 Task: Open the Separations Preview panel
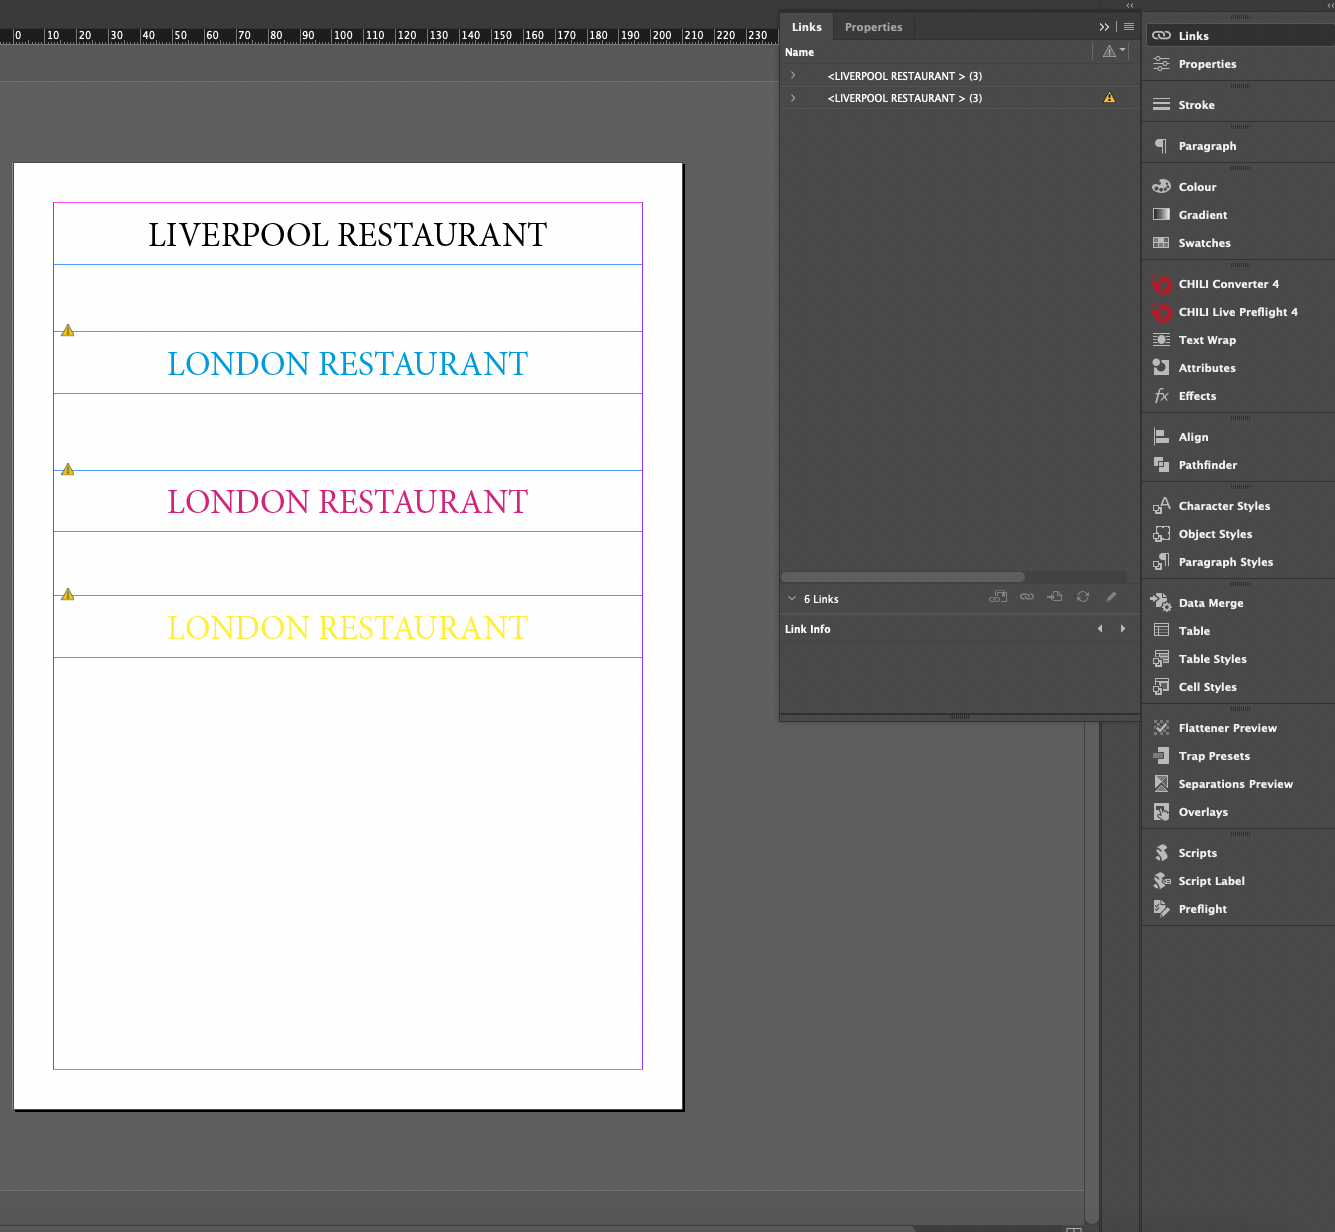click(1235, 784)
